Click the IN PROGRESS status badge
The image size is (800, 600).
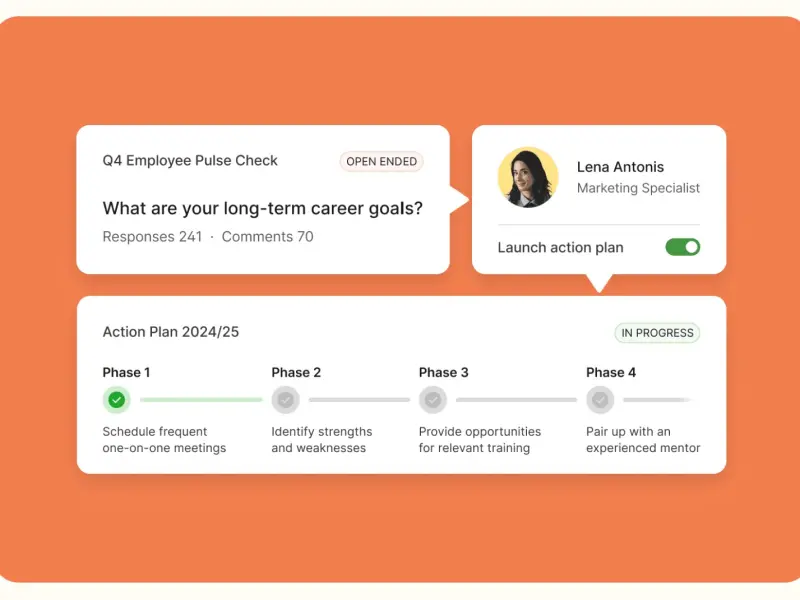point(657,333)
